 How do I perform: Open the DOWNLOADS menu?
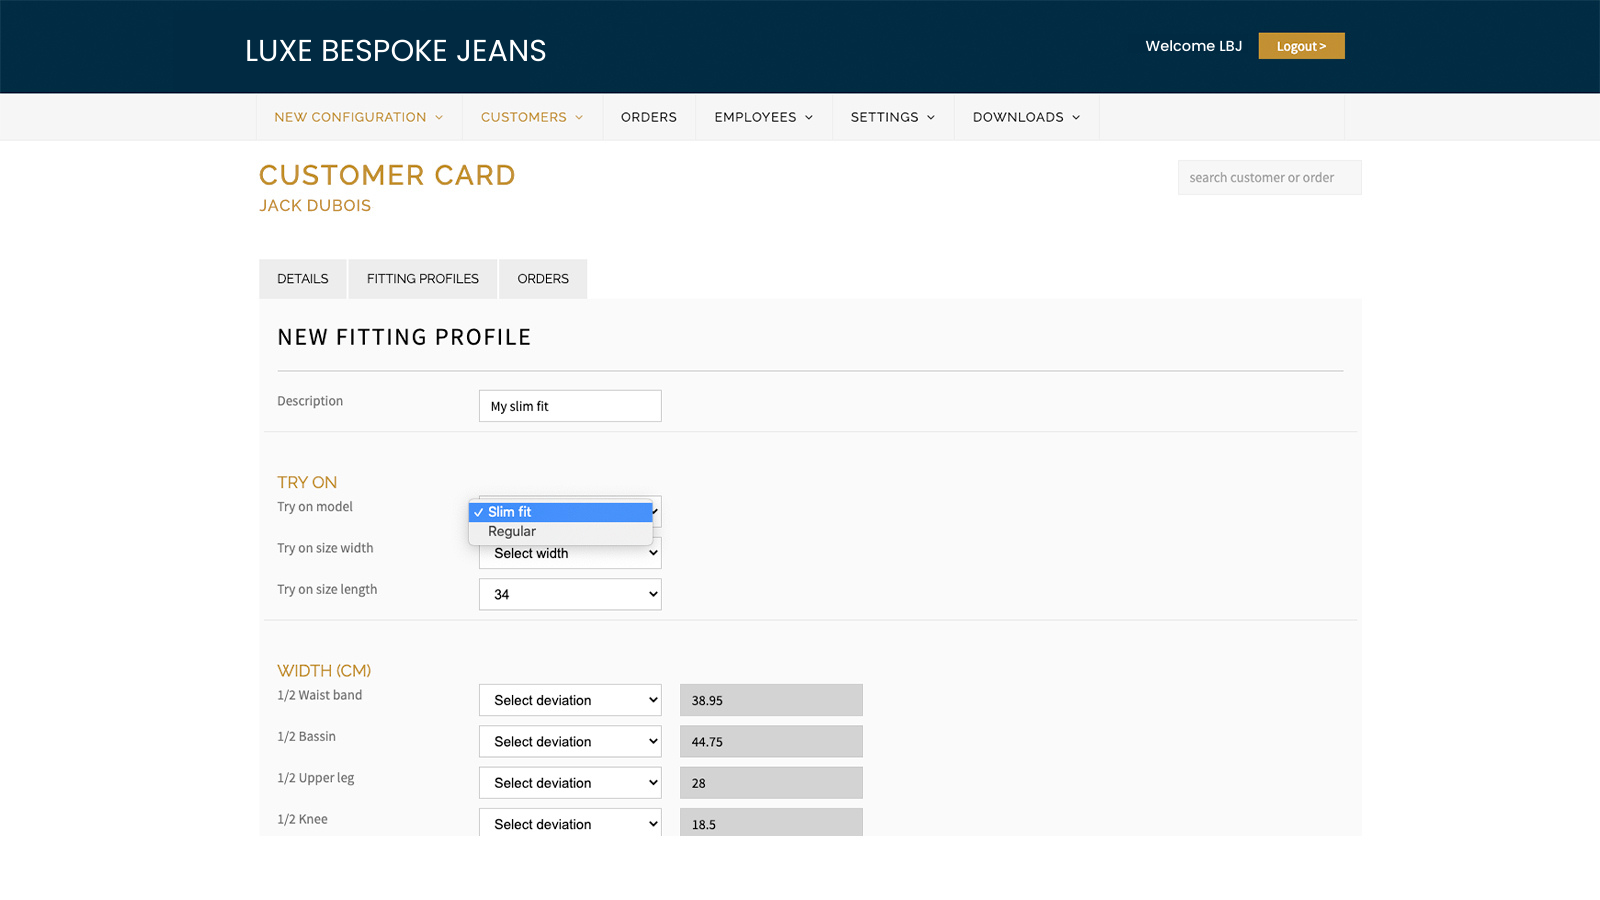1025,117
